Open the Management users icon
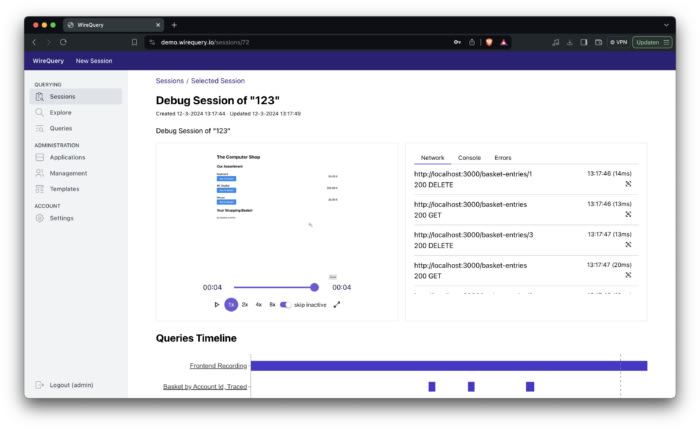700x430 pixels. coord(40,173)
